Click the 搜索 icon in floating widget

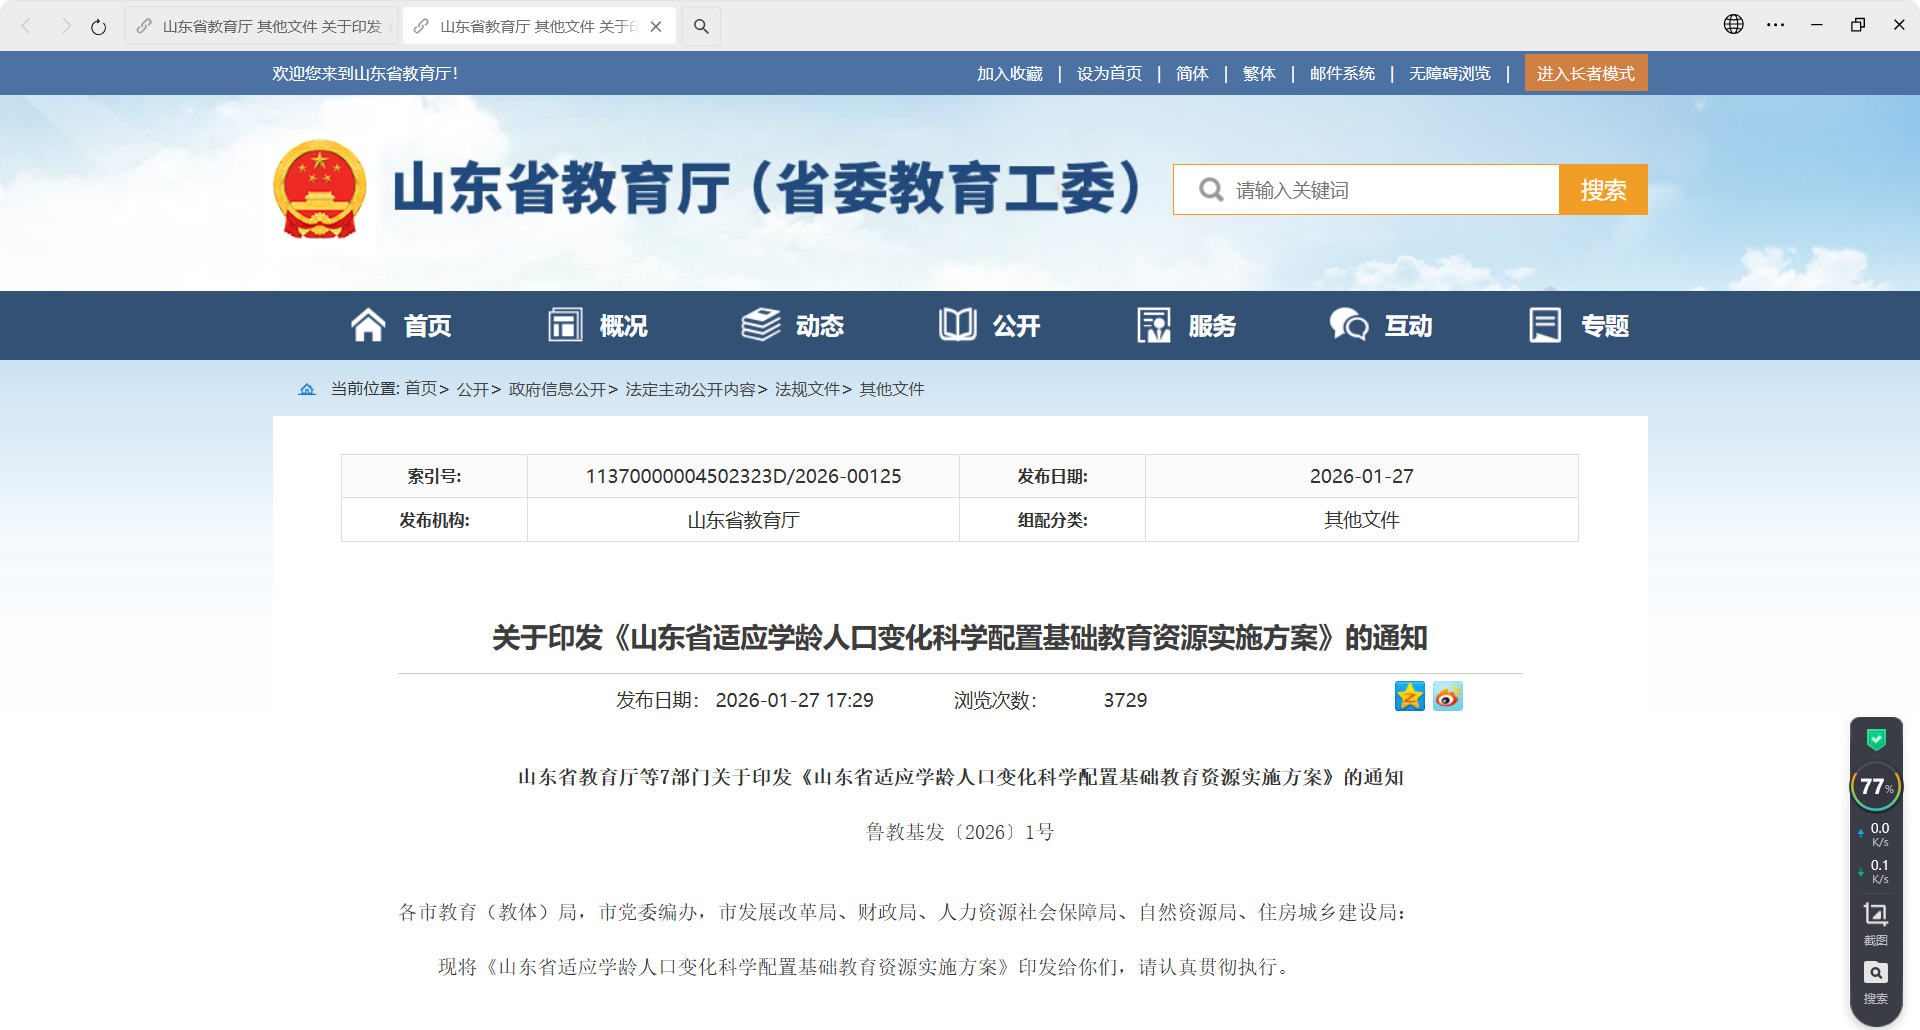[1876, 983]
